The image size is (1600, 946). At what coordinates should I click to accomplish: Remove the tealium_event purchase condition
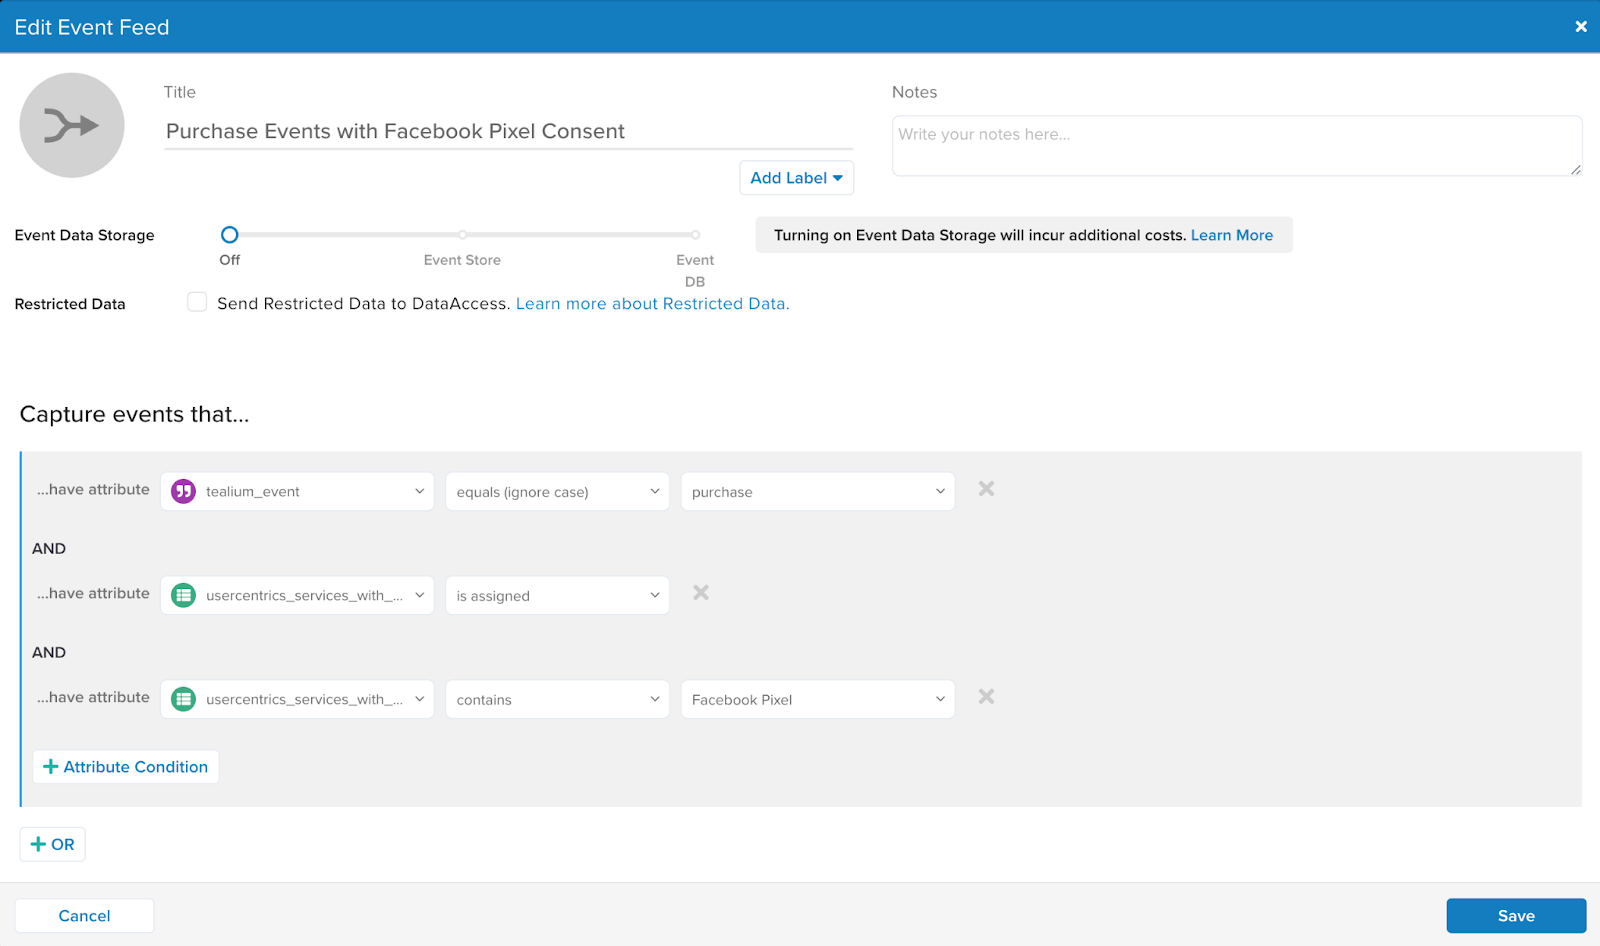pos(986,489)
